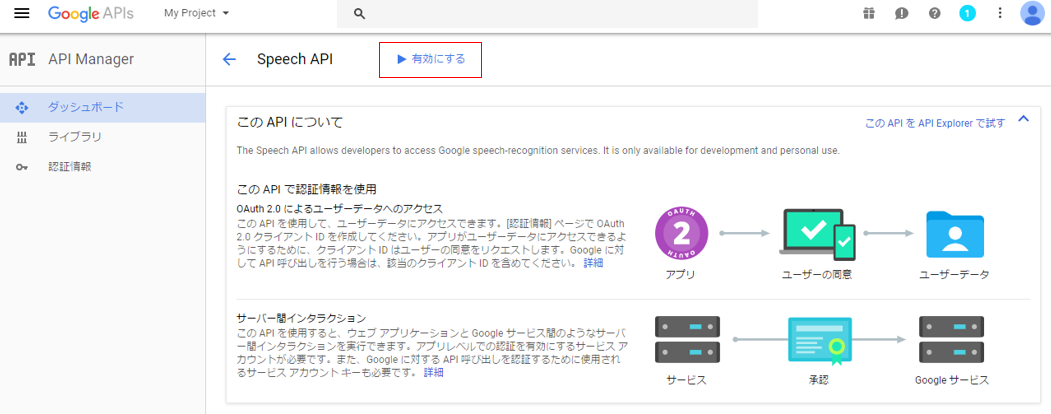Image resolution: width=1051 pixels, height=414 pixels.
Task: Click the ユーザーデータ folder icon
Action: click(x=955, y=234)
